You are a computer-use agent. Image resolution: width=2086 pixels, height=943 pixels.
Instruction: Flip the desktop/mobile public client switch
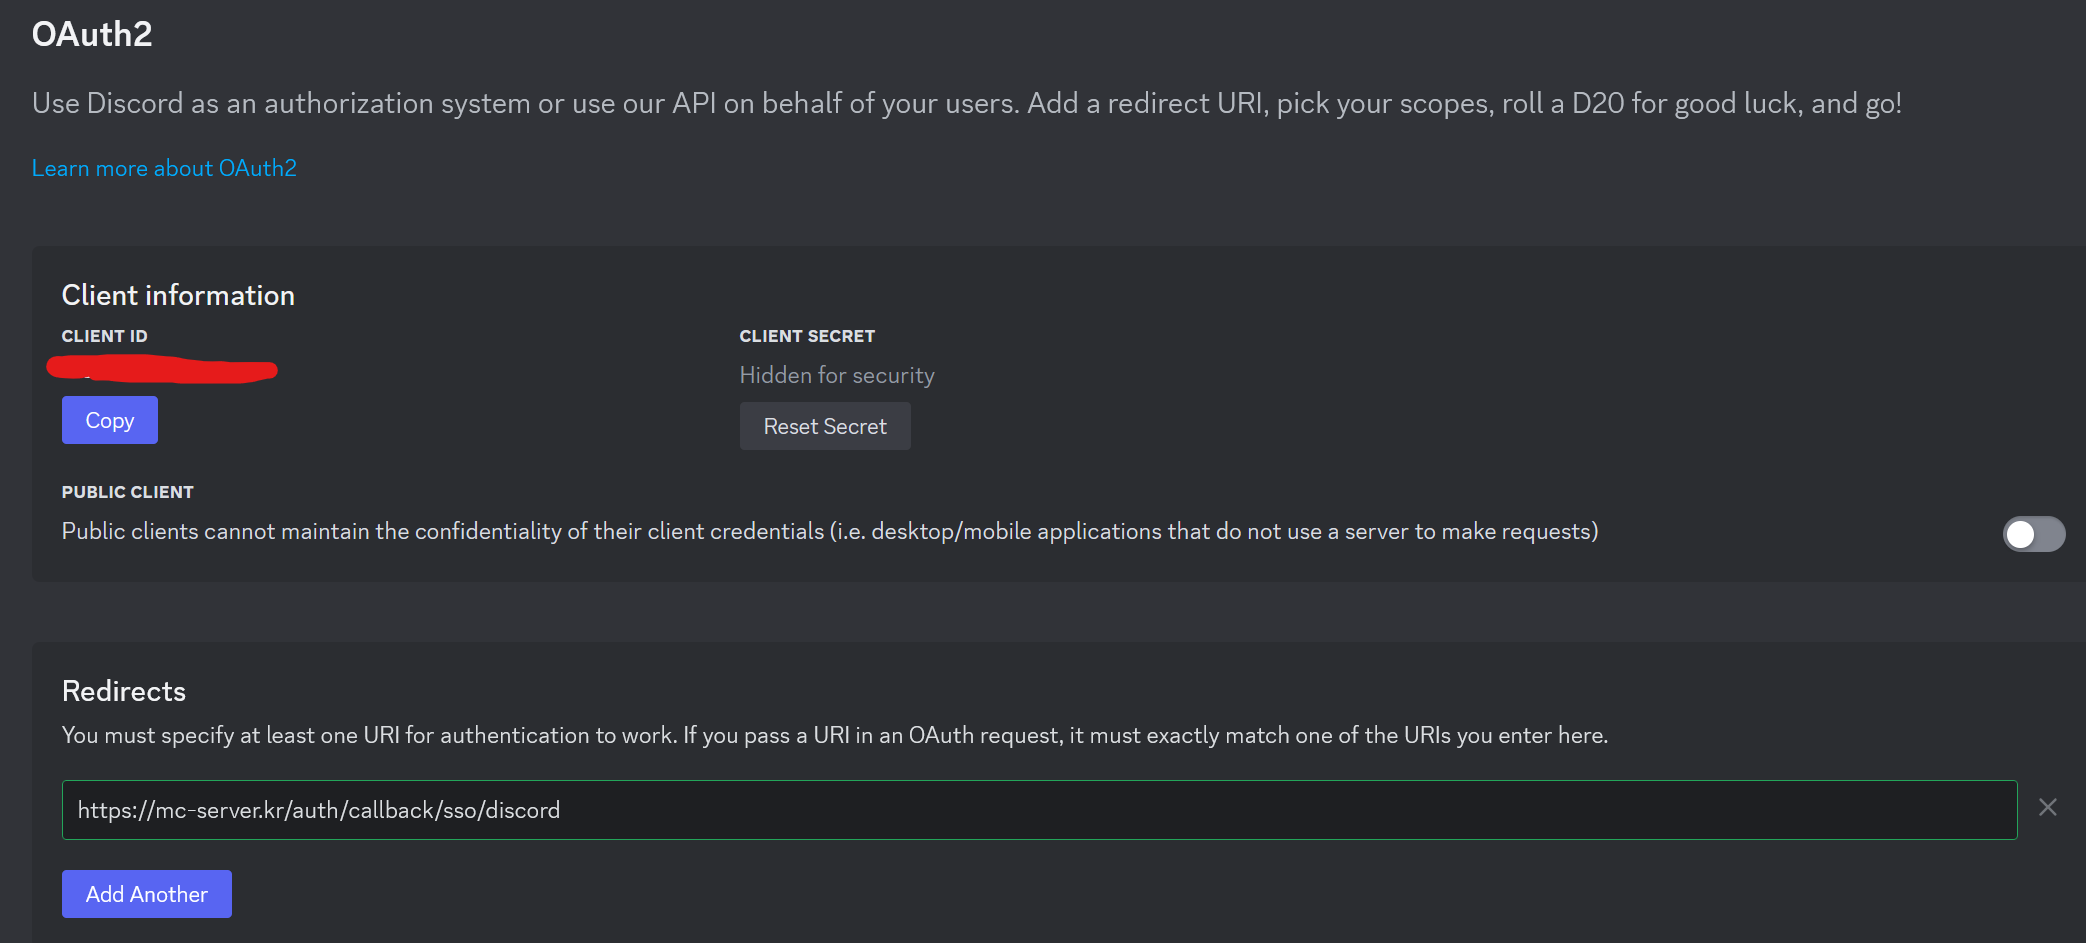click(2034, 534)
